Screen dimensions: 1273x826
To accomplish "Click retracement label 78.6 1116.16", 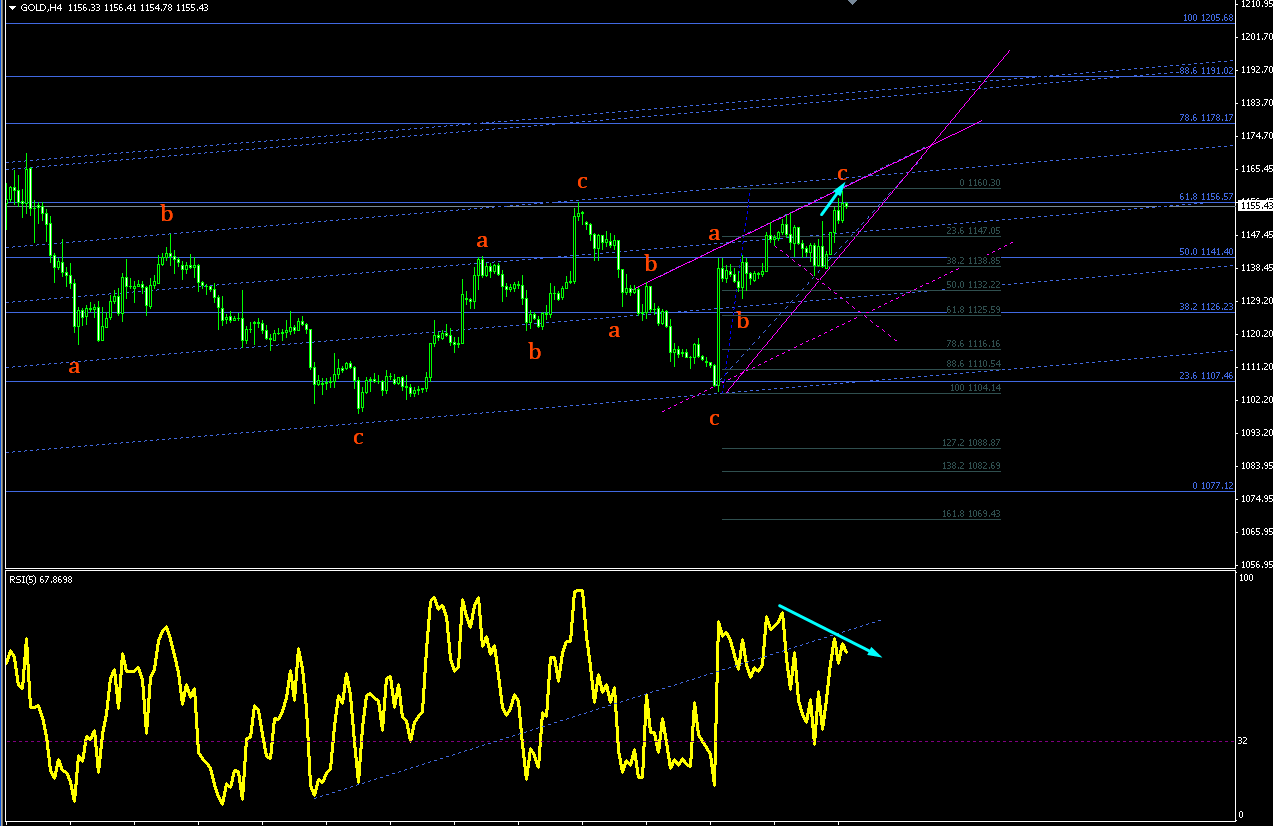I will (x=974, y=343).
